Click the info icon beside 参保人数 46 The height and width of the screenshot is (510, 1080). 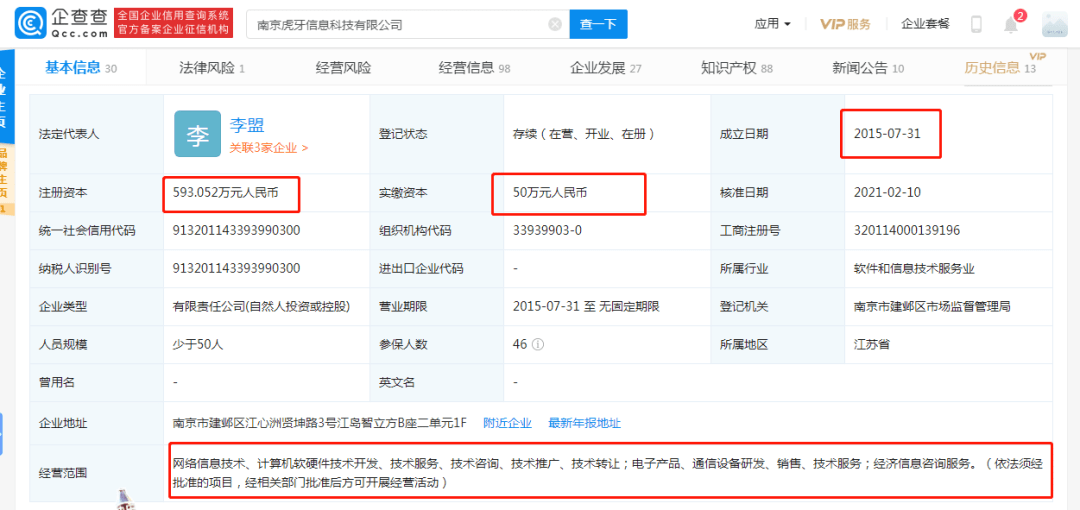538,343
